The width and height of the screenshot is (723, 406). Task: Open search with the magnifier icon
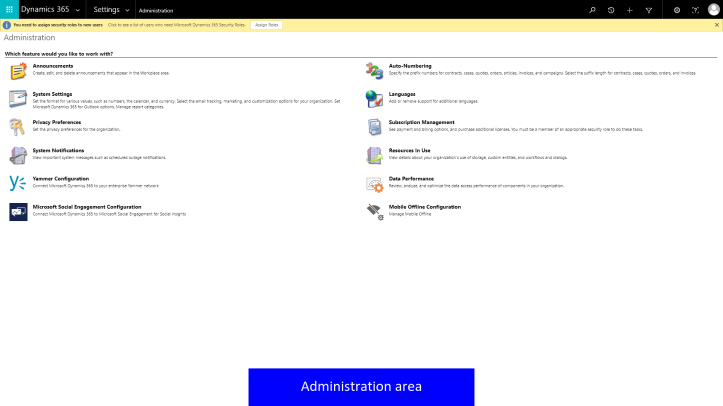tap(592, 10)
